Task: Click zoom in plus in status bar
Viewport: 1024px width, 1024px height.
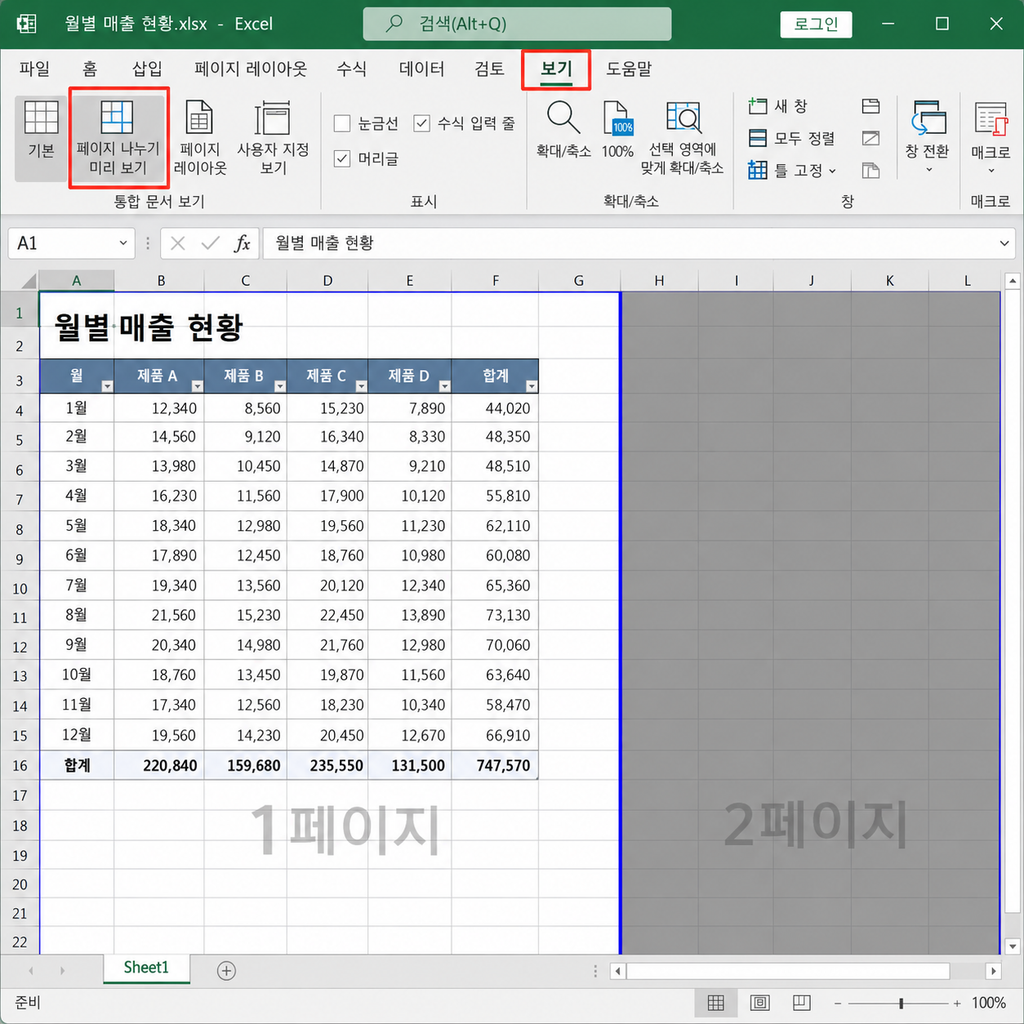Action: point(957,1003)
